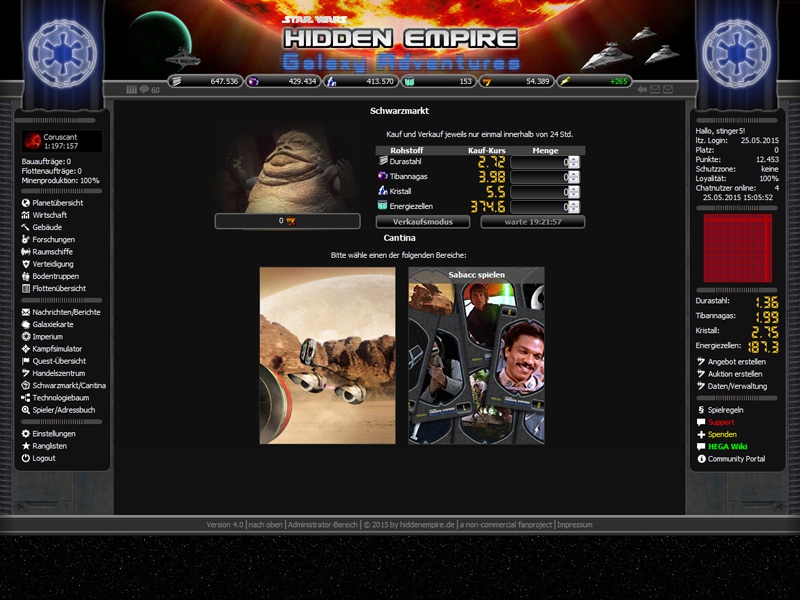Open Raumschiffe via its ship icon

click(x=26, y=252)
